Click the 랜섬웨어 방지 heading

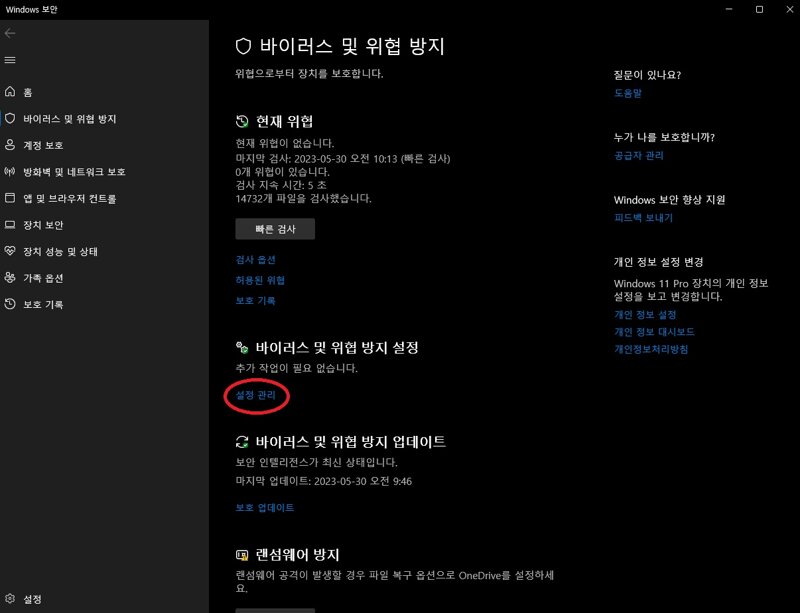click(x=297, y=555)
